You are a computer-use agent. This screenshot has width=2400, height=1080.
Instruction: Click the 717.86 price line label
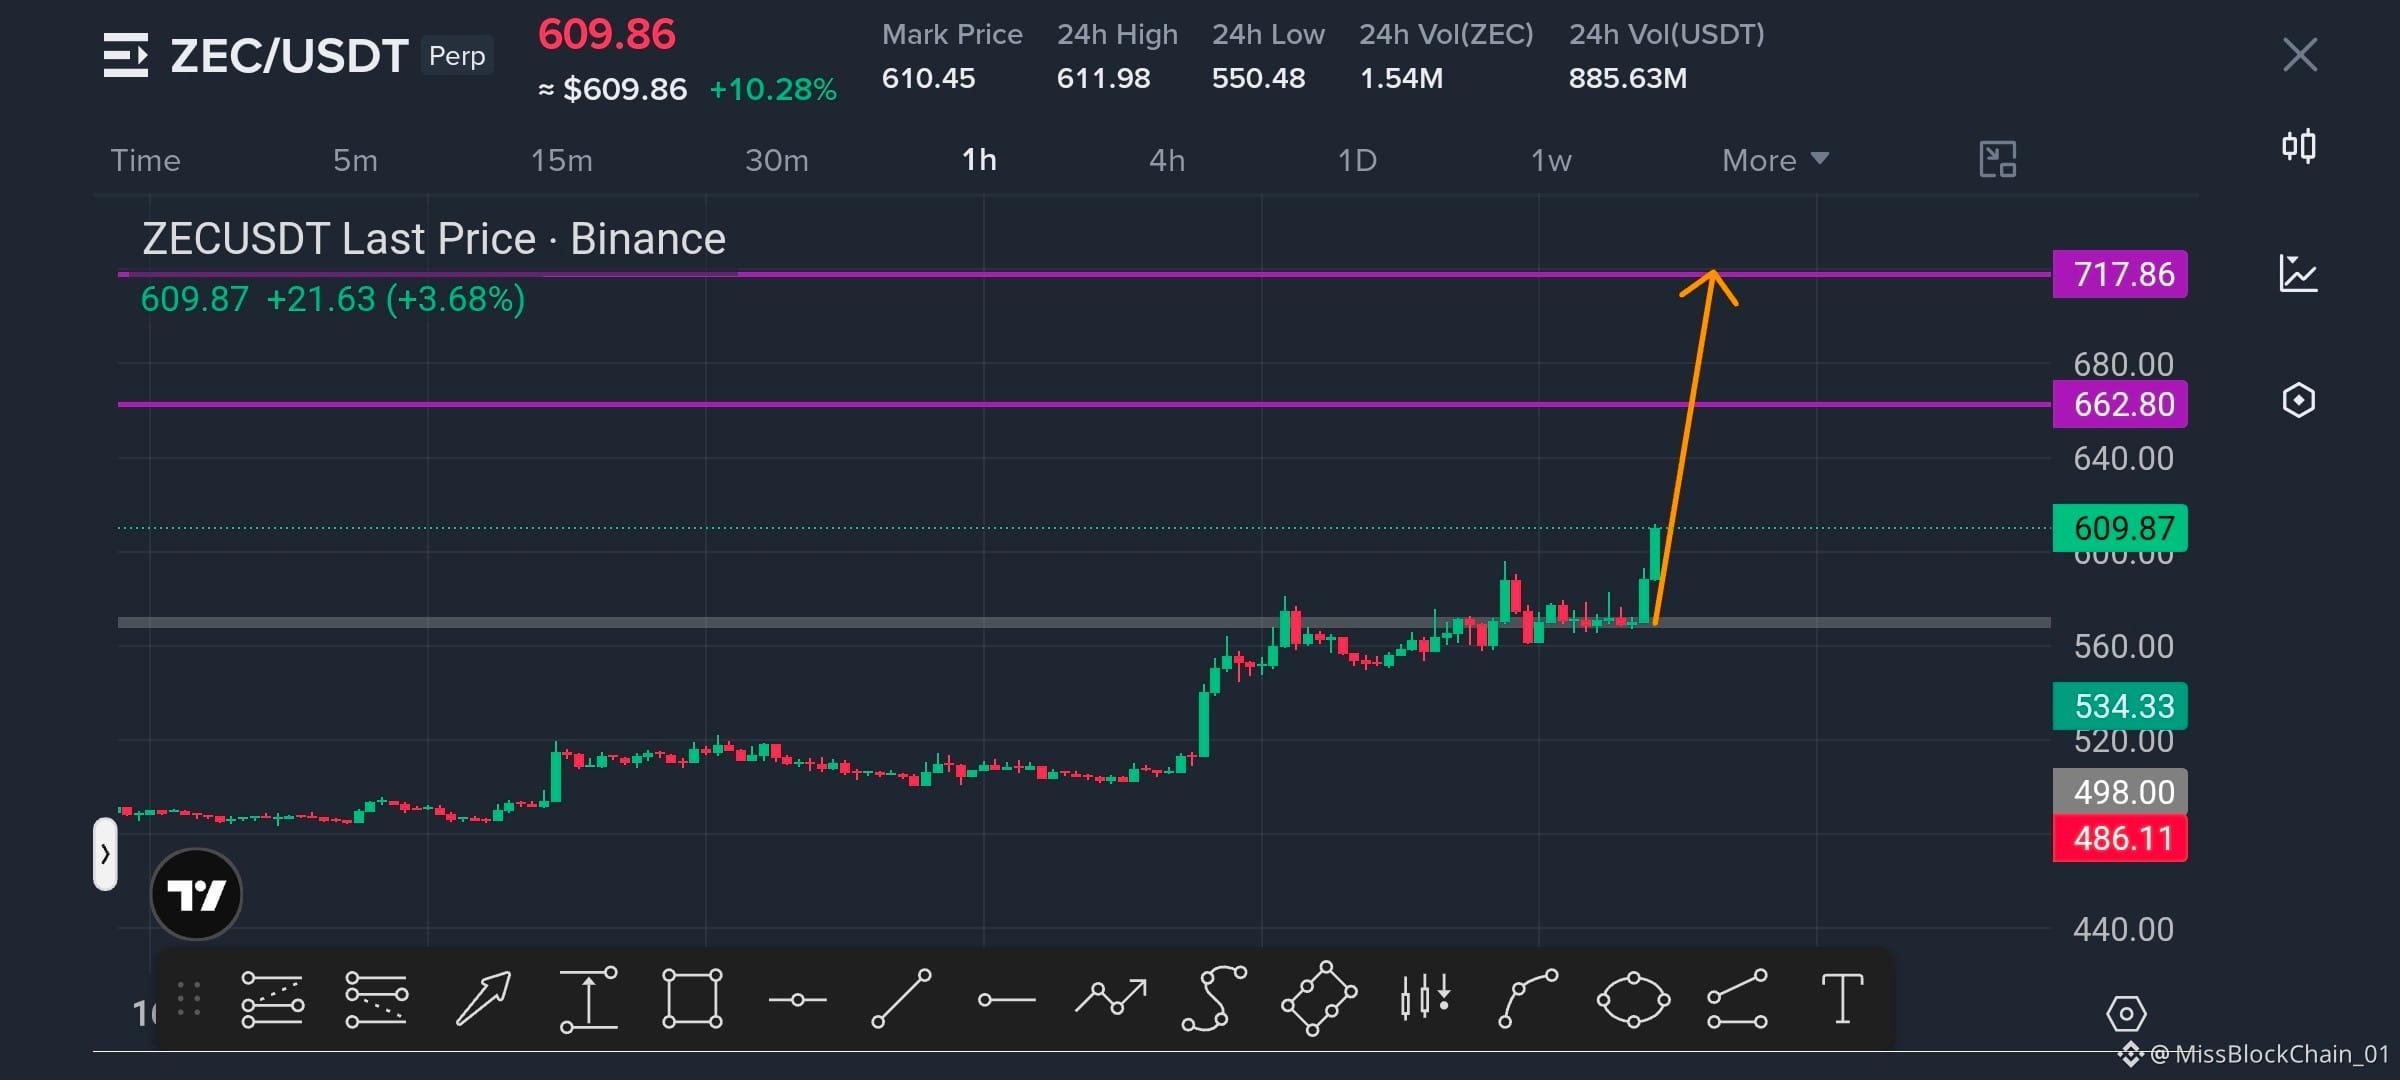[x=2120, y=274]
